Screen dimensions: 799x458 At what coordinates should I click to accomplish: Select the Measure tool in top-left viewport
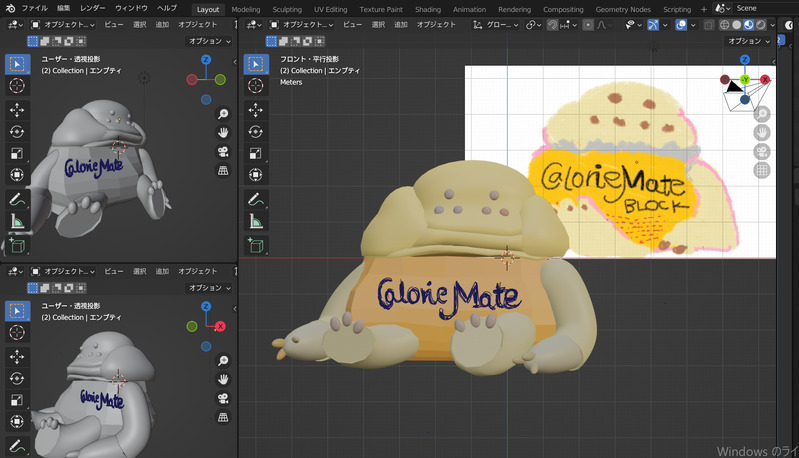coord(17,221)
